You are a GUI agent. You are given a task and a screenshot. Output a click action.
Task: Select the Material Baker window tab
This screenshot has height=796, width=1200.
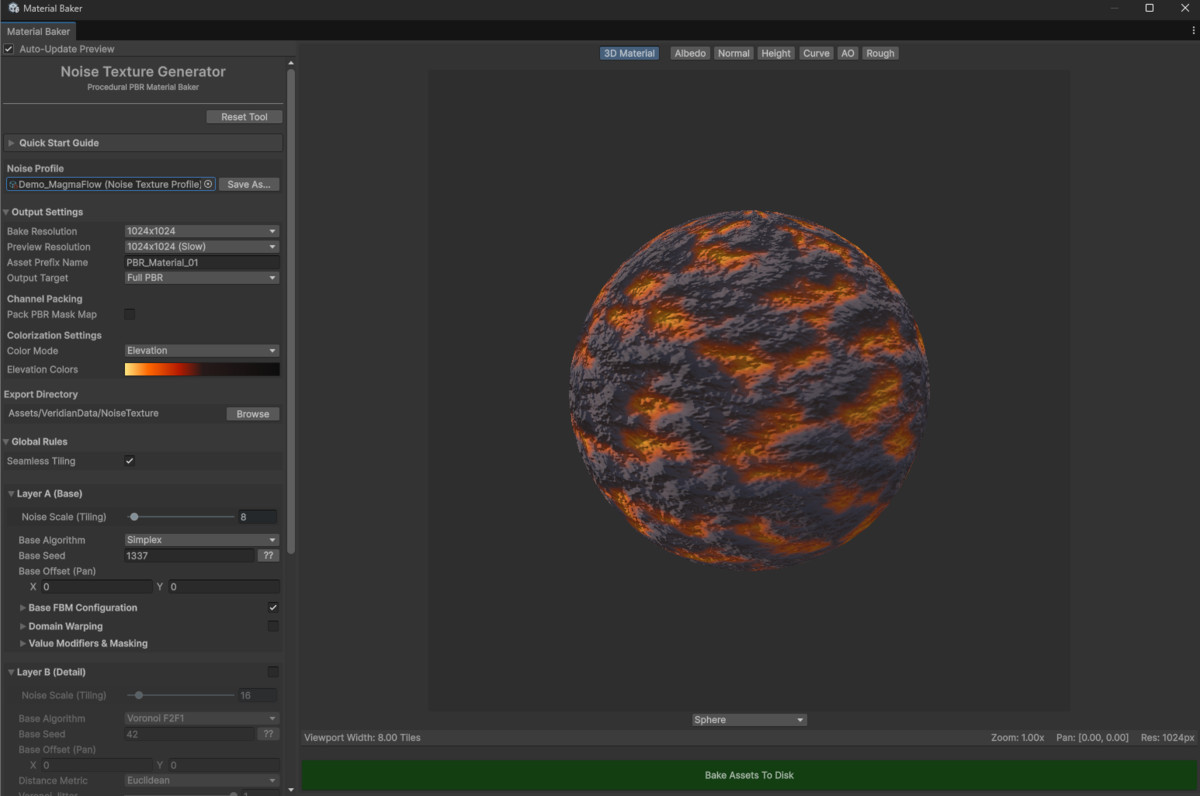click(x=38, y=31)
